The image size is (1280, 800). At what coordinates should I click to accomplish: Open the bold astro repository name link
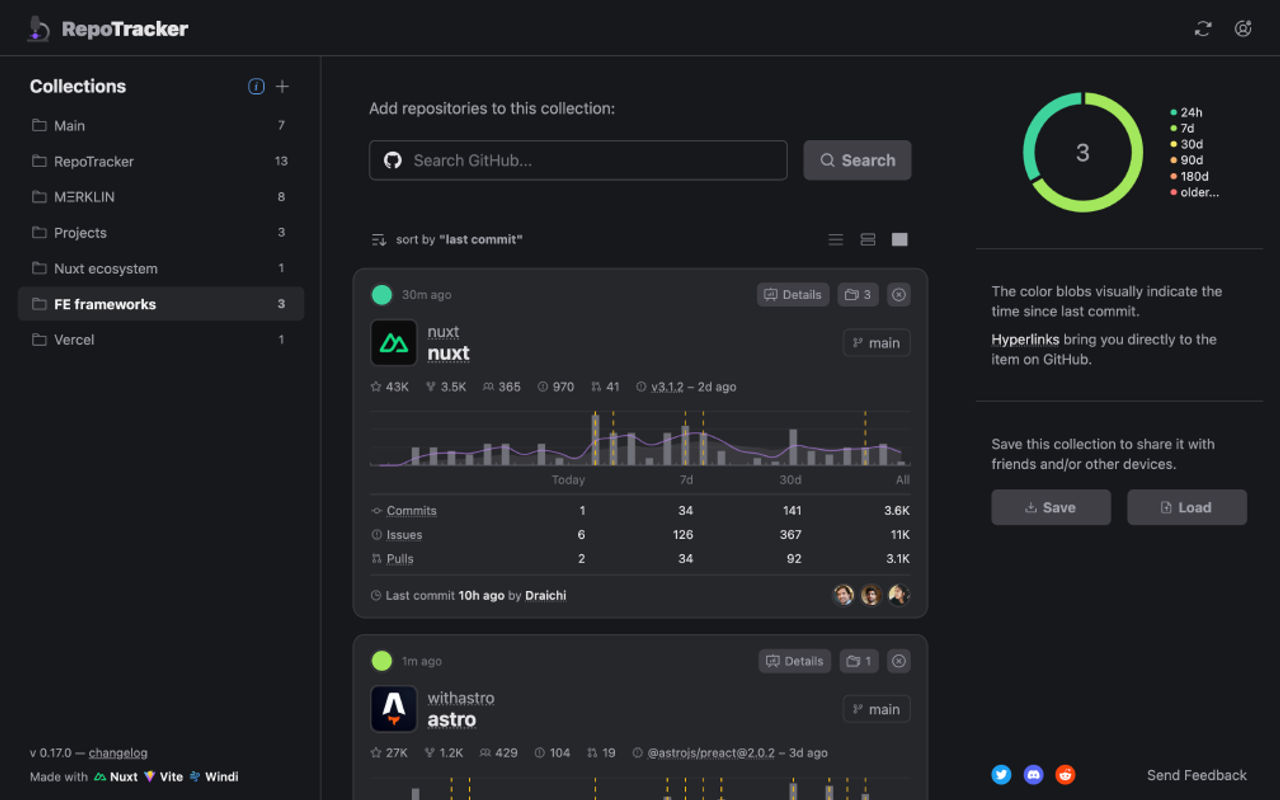(451, 719)
